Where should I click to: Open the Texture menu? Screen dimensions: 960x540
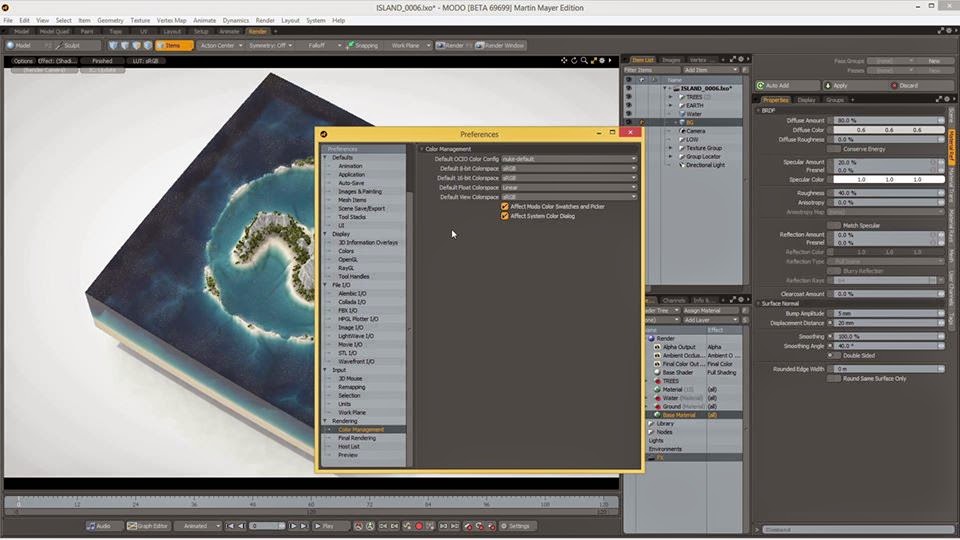point(140,20)
